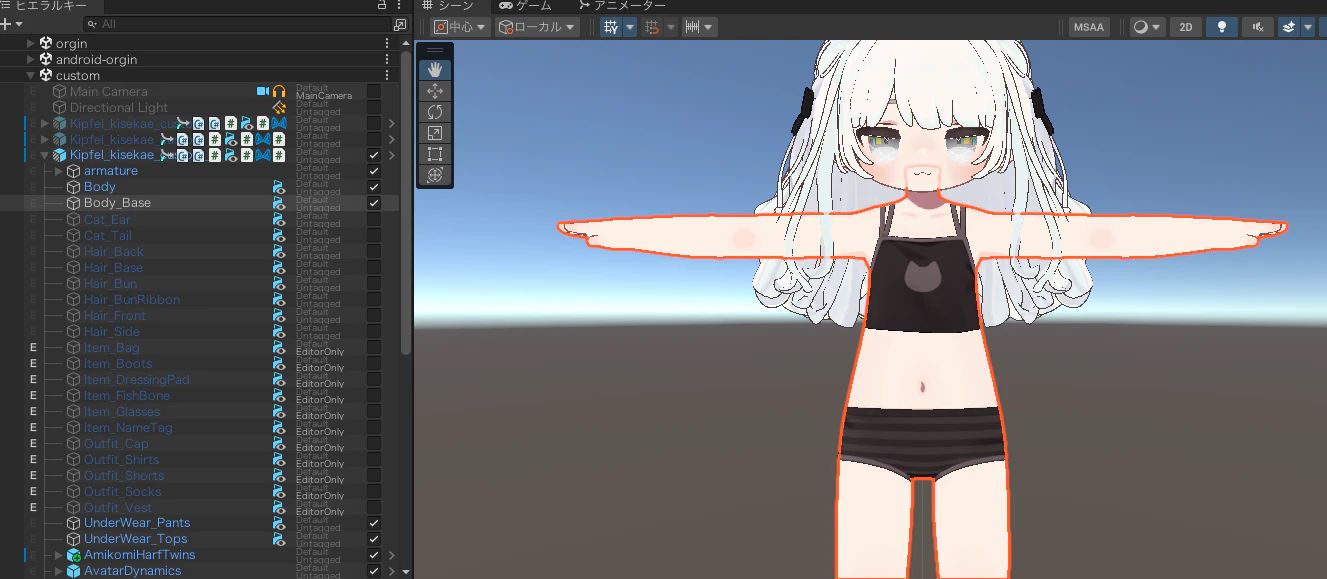Open pivot 中心 dropdown
This screenshot has height=579, width=1327.
(460, 27)
